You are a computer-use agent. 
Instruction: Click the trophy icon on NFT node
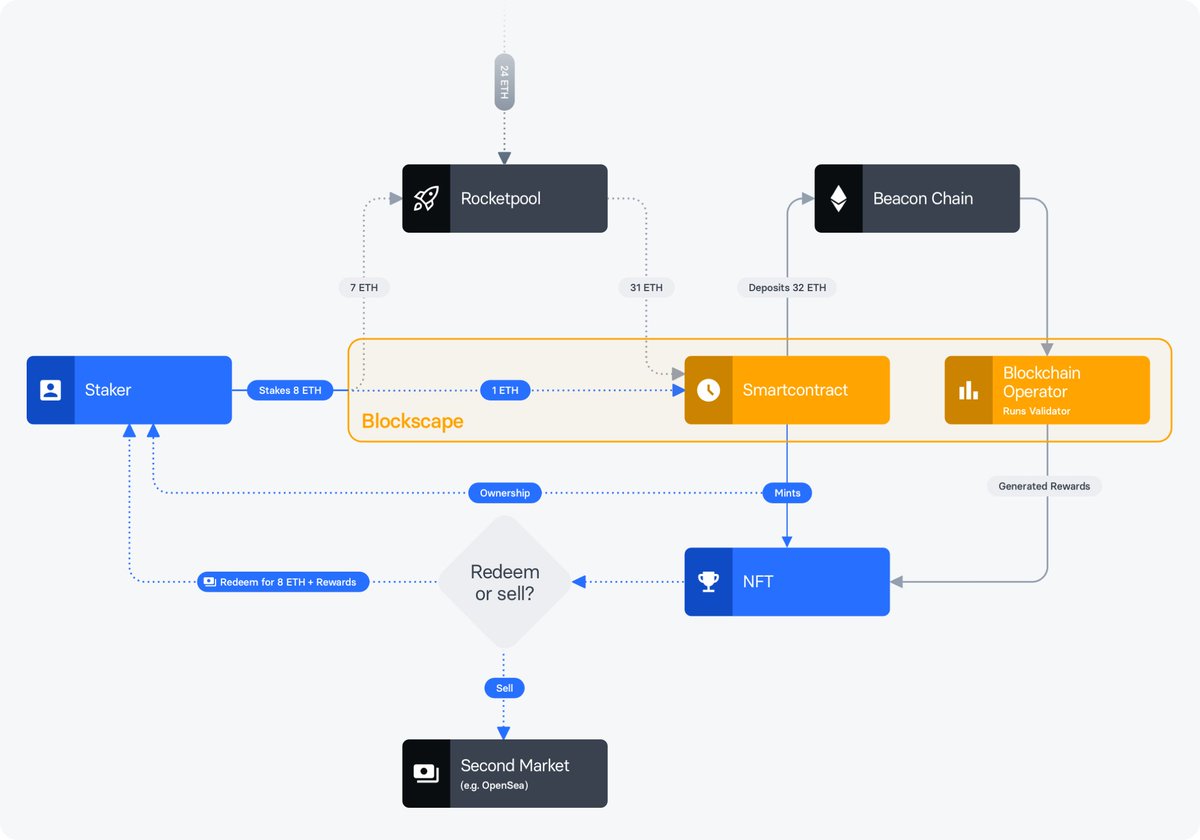pos(708,581)
